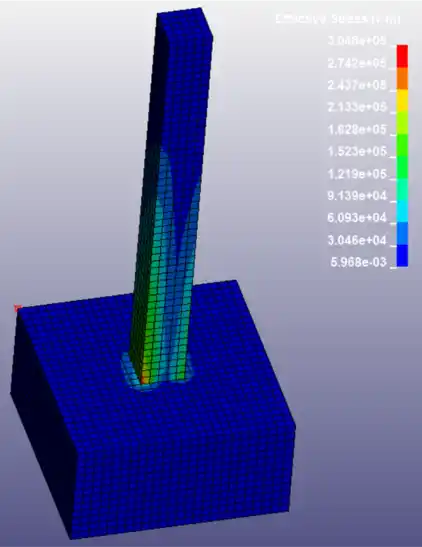Image resolution: width=422 pixels, height=547 pixels.
Task: Select the minimum legend value 5.968e-03
Action: tap(358, 262)
